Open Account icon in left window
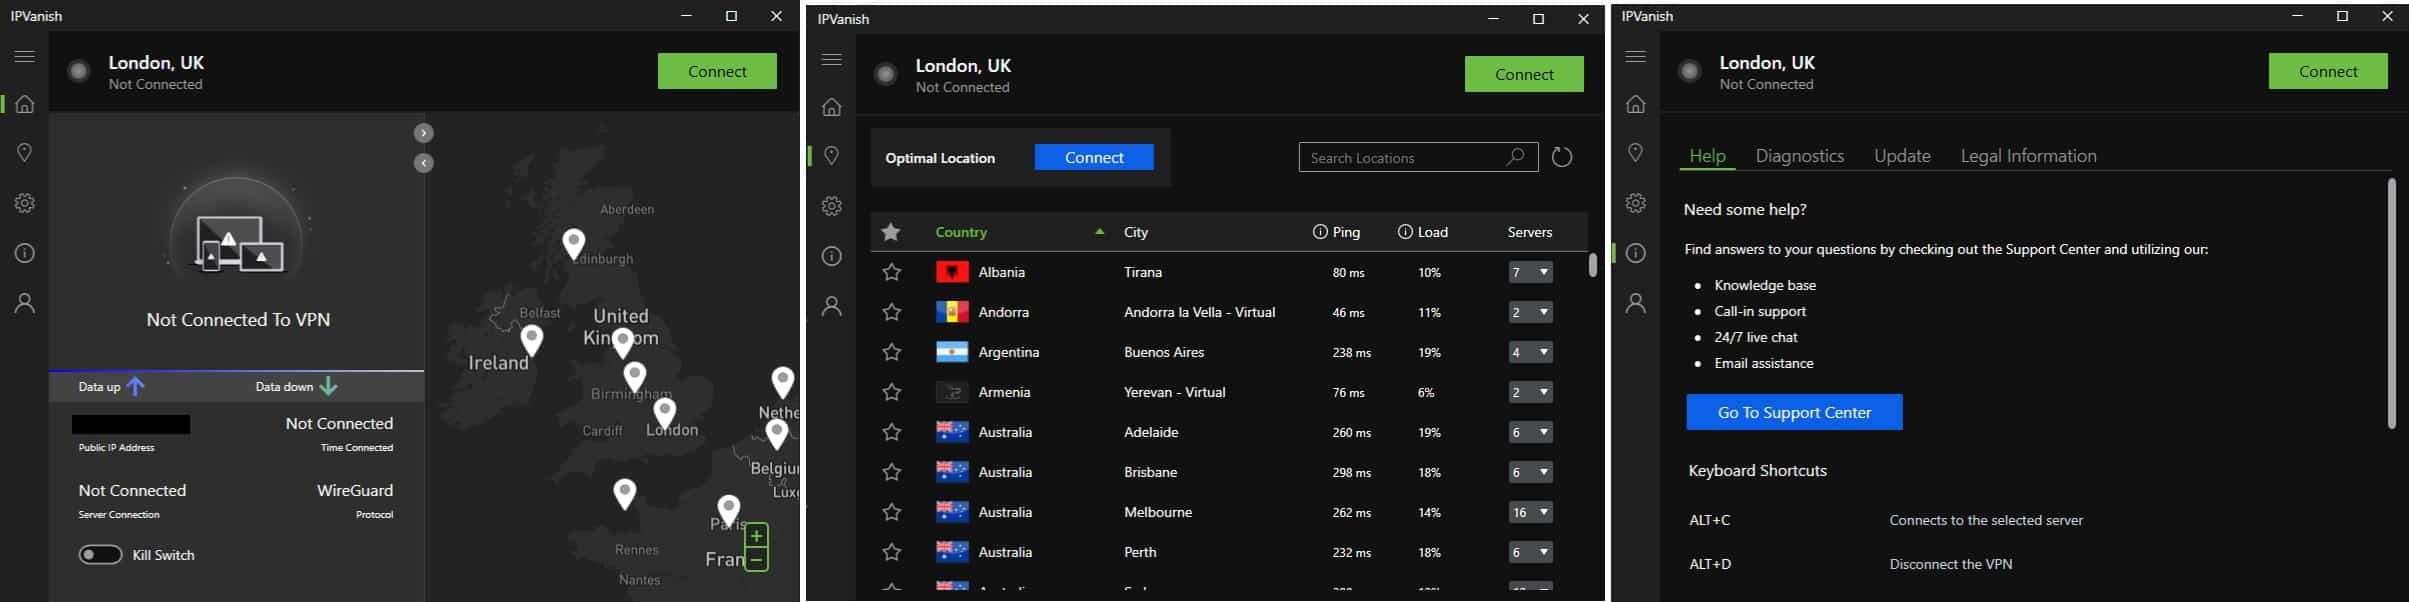Image resolution: width=2409 pixels, height=602 pixels. [24, 303]
